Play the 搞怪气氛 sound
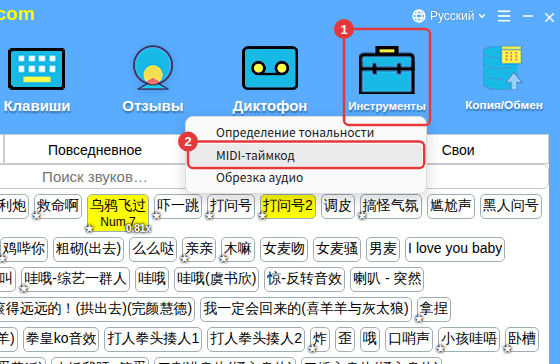 pyautogui.click(x=391, y=206)
